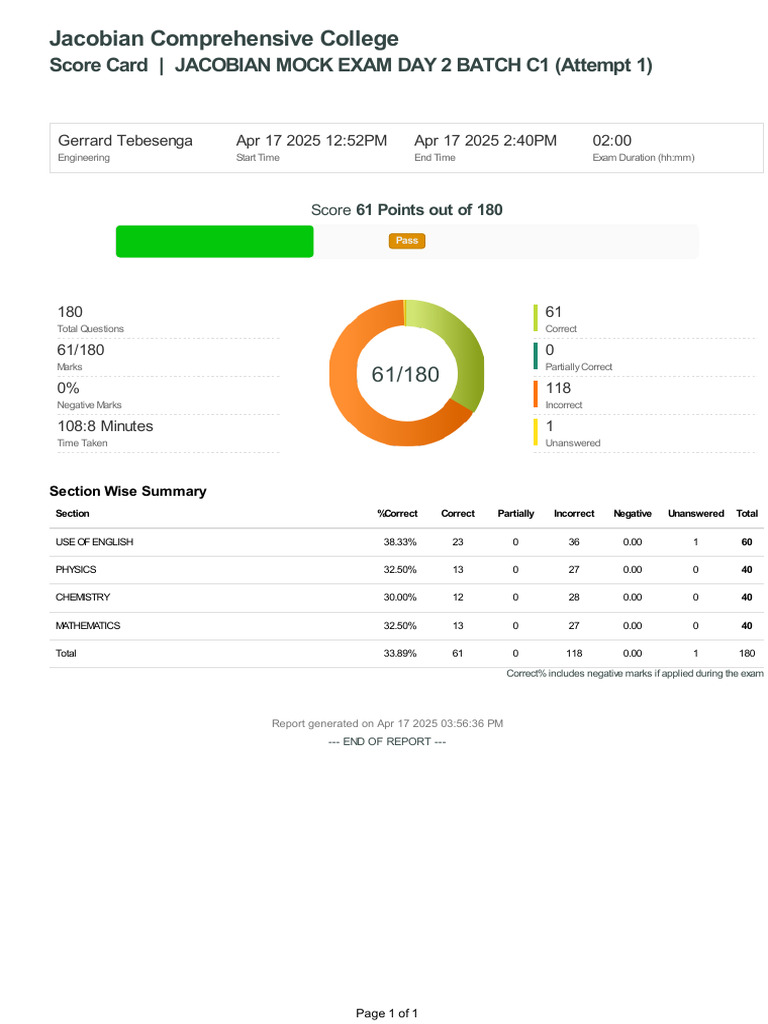Click the 33.89% total percentage

400,653
